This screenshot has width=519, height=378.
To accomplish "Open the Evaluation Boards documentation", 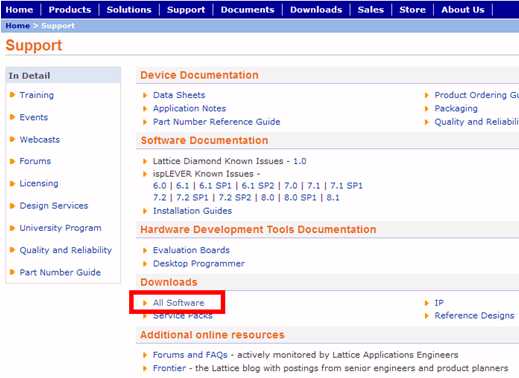I will pos(191,250).
